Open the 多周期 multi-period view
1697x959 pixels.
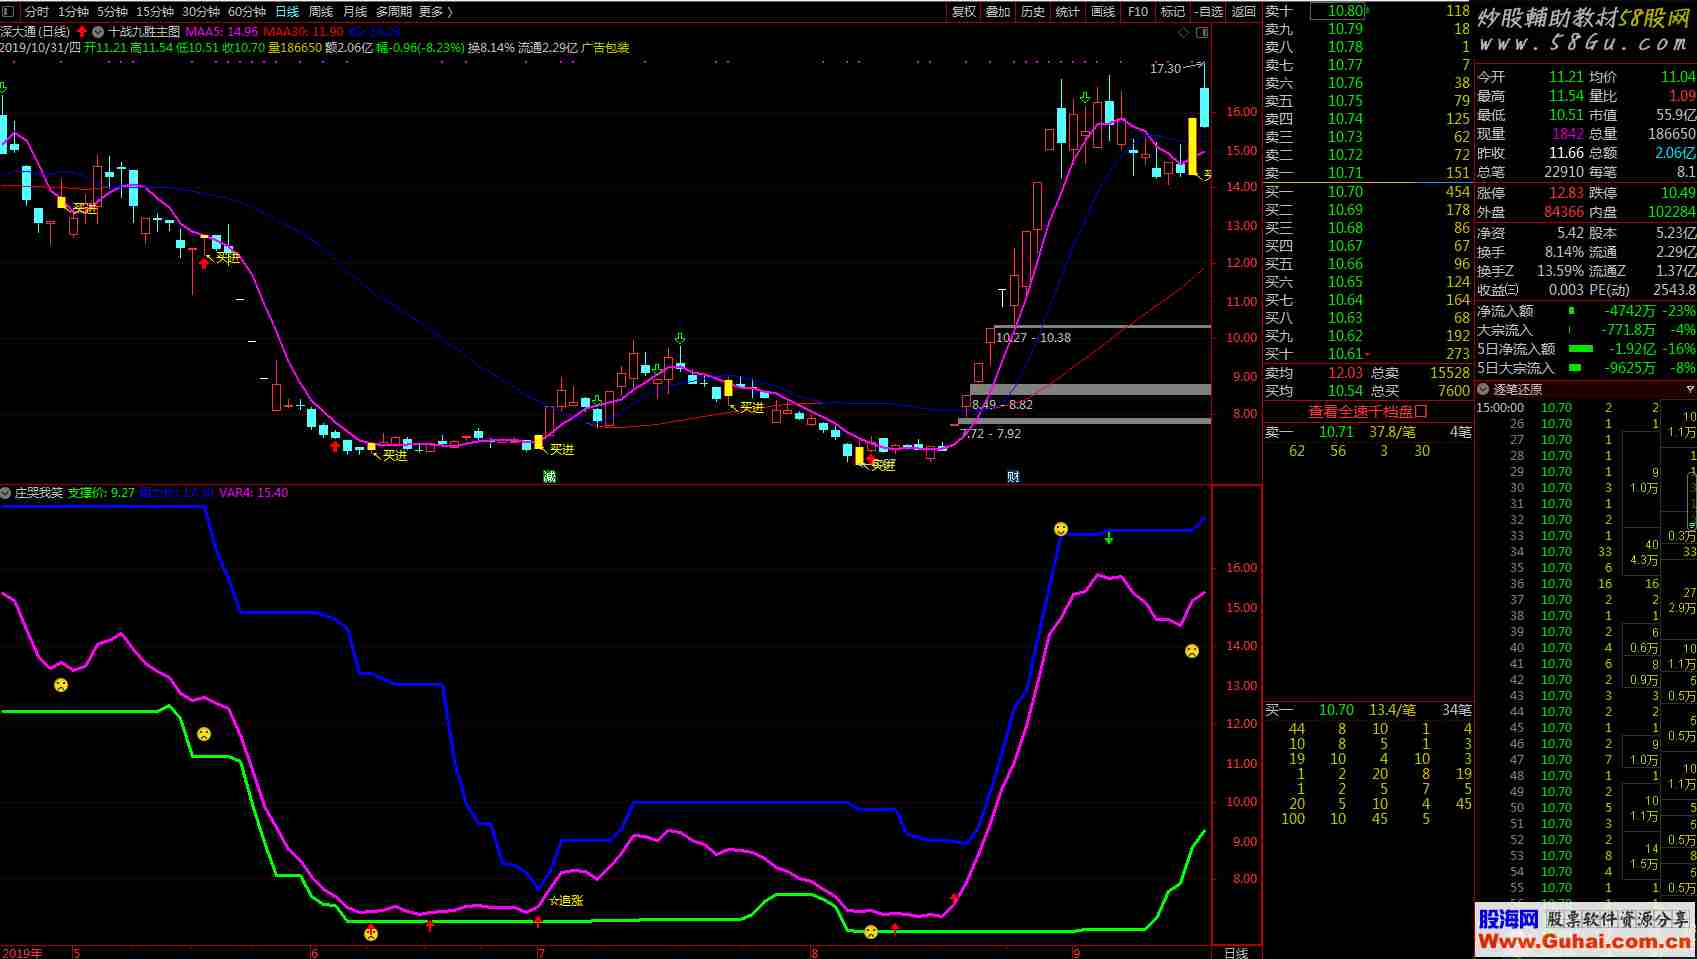tap(394, 12)
